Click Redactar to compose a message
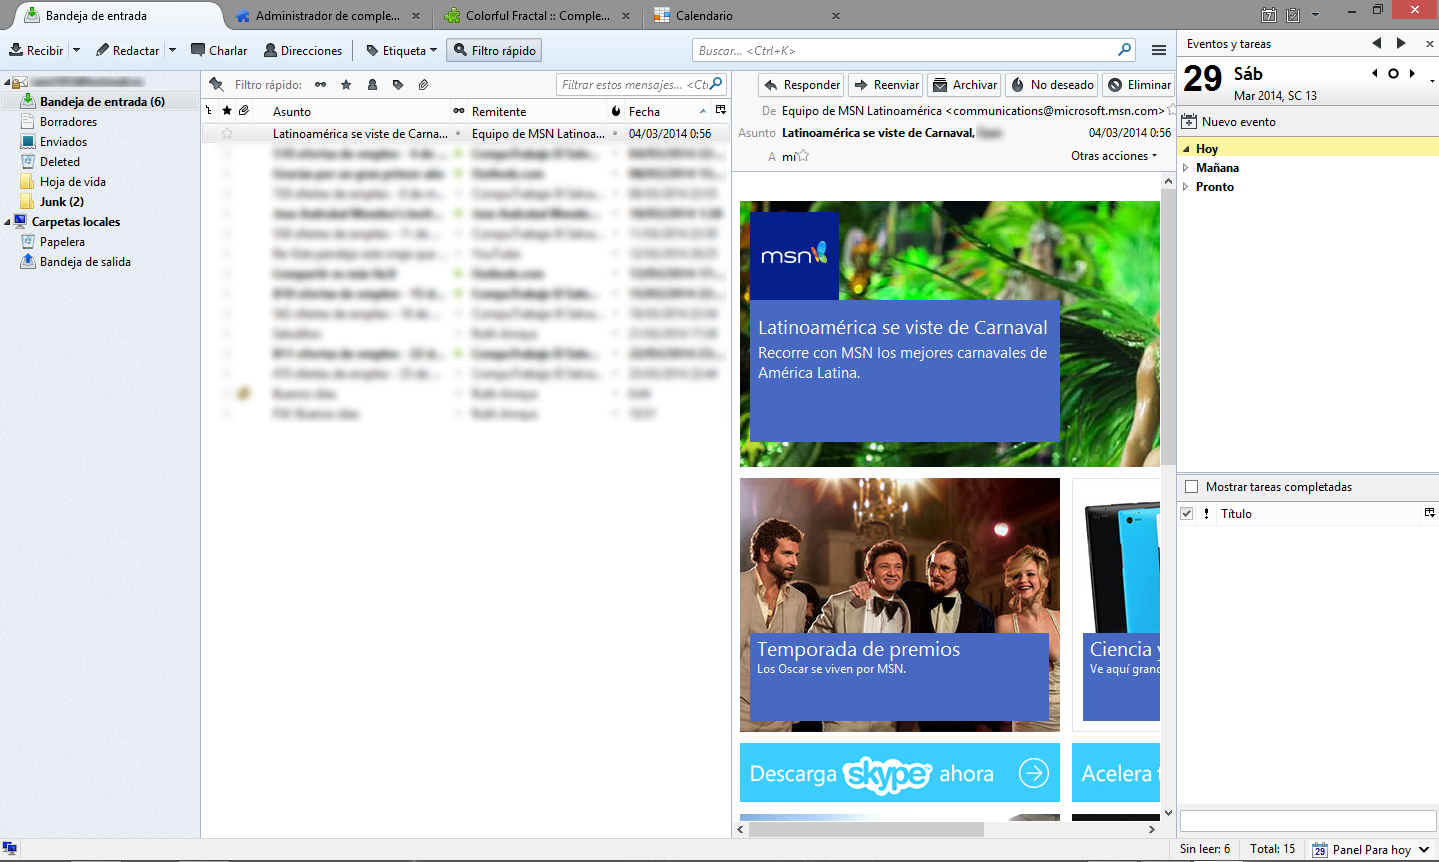Screen dimensions: 1439x862 (128, 50)
